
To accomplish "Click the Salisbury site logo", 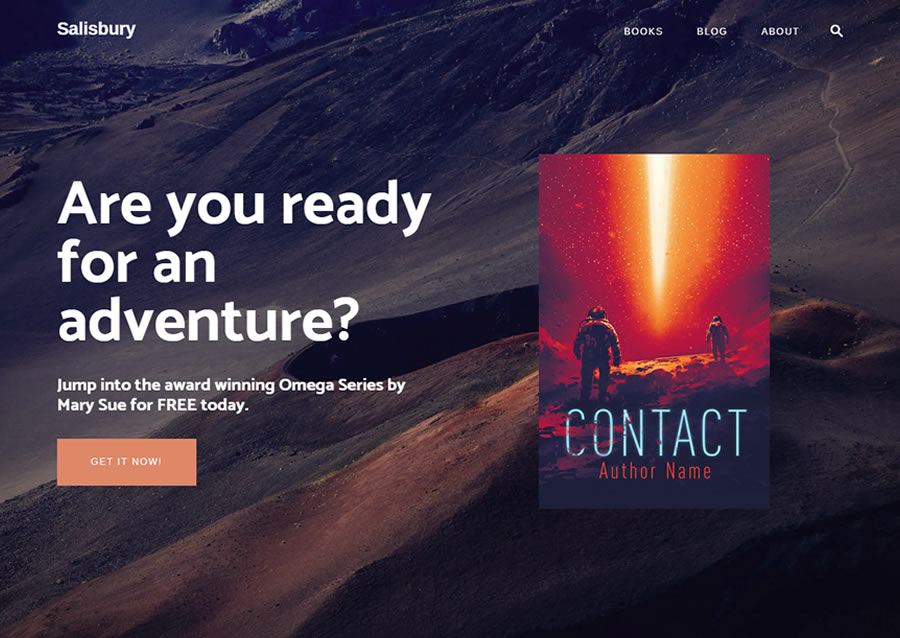I will (x=96, y=29).
